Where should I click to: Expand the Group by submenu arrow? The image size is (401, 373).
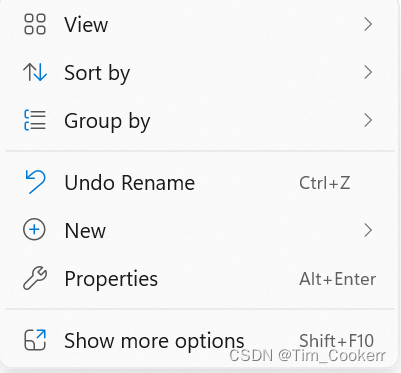[x=368, y=120]
